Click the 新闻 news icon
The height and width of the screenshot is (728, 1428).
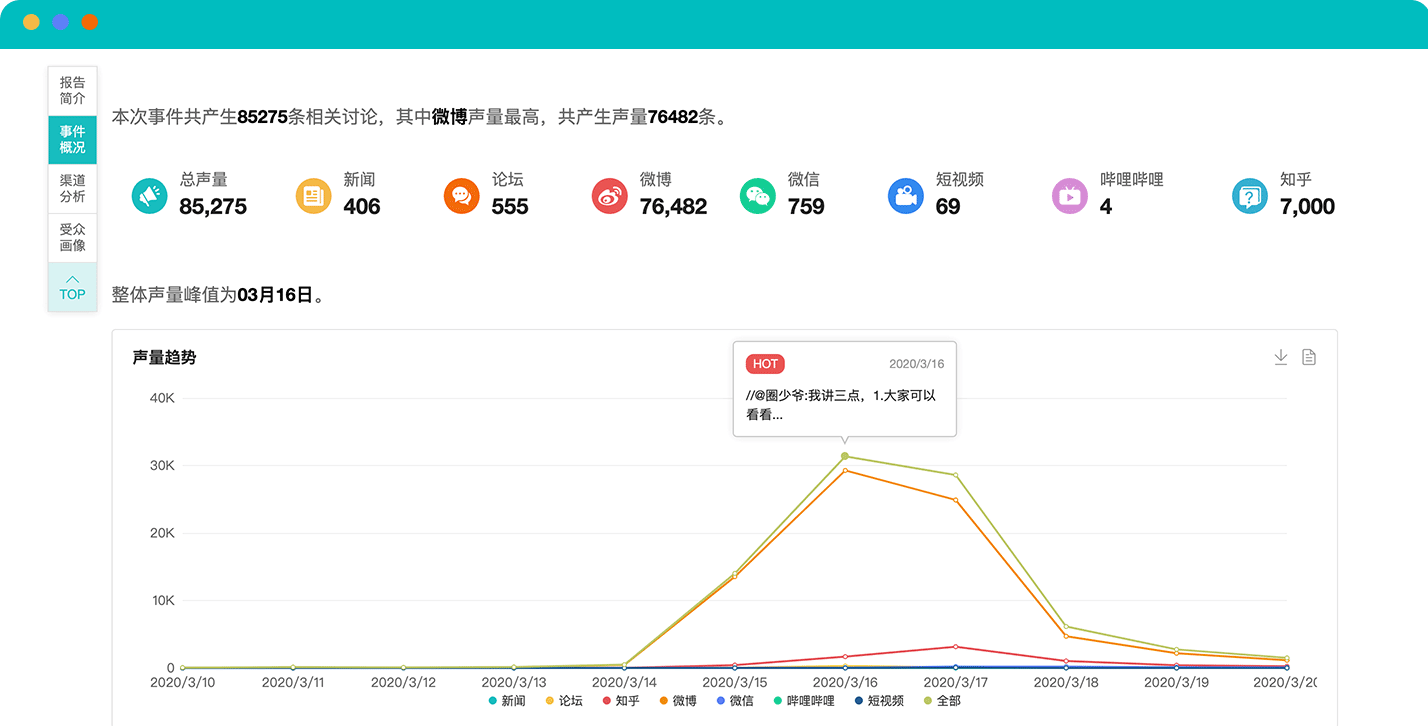point(313,195)
